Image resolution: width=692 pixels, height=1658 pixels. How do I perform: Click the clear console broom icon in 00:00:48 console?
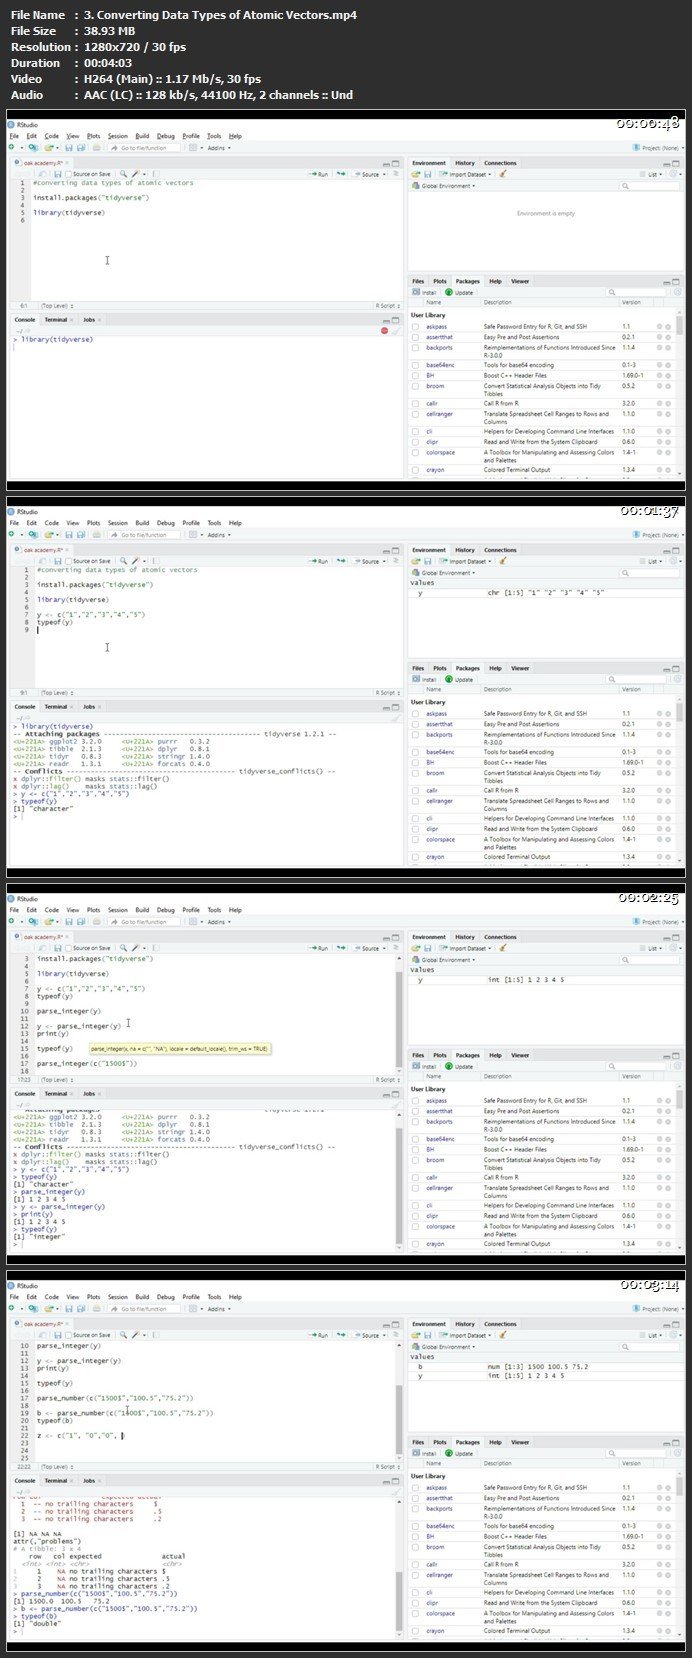(395, 330)
